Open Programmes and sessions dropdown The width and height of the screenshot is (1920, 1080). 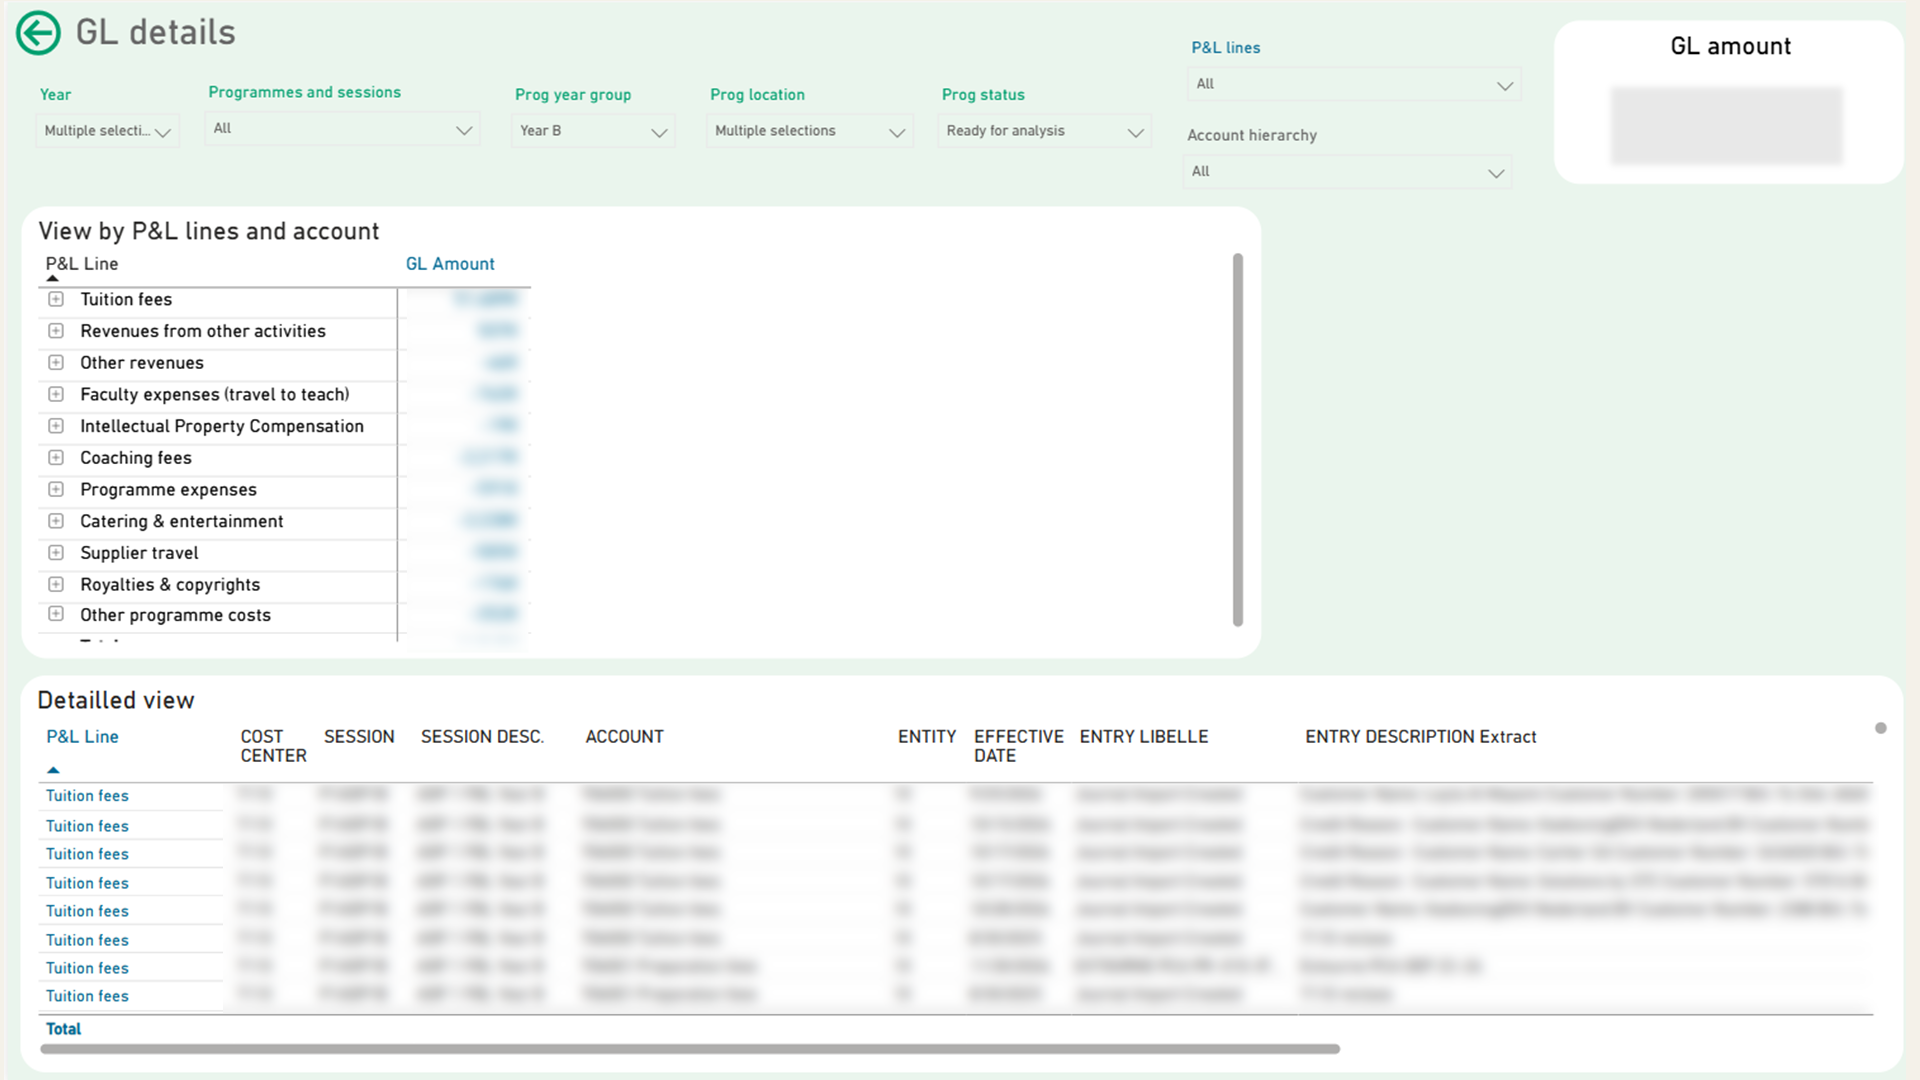click(342, 129)
